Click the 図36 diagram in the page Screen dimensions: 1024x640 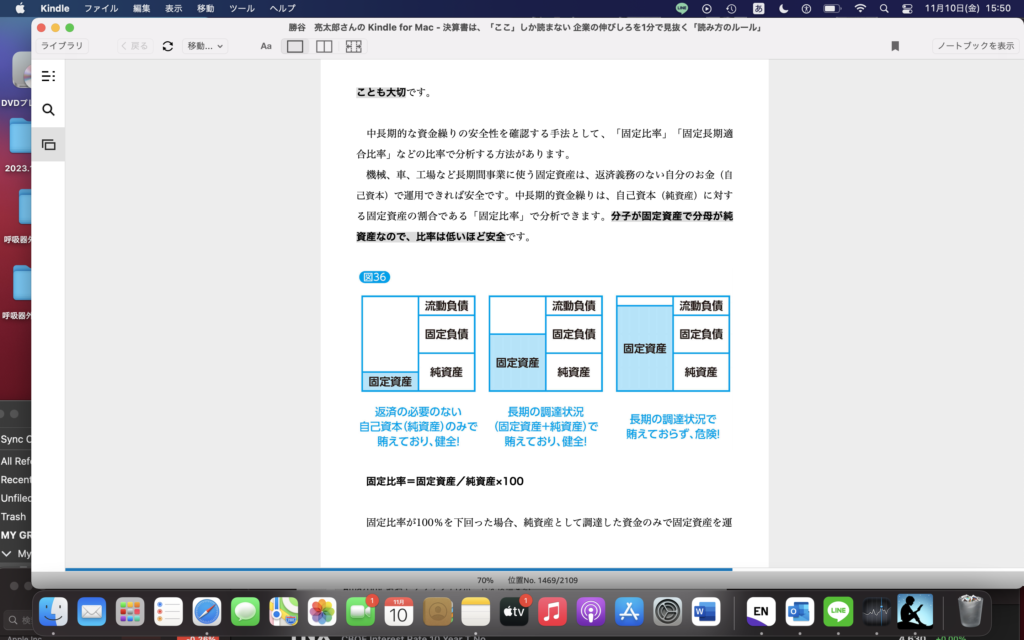pos(545,343)
